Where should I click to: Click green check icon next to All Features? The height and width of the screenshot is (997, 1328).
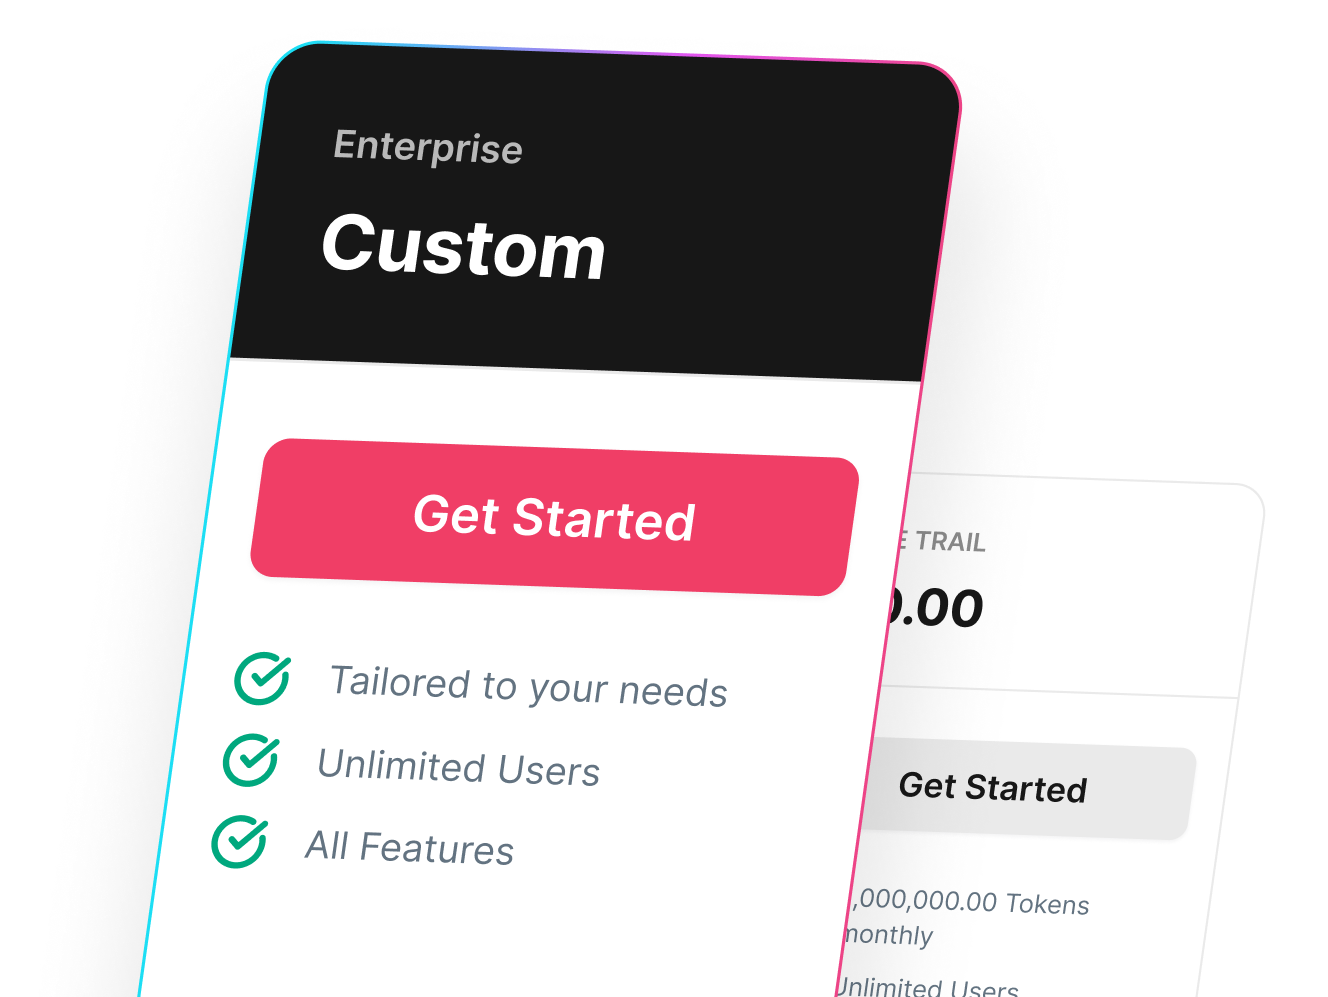[239, 841]
